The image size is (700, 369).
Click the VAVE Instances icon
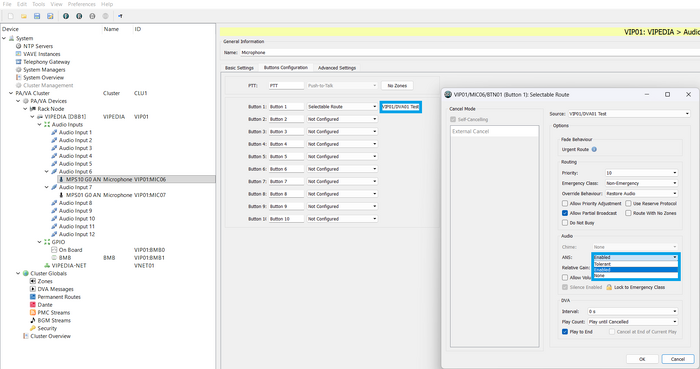(x=18, y=54)
